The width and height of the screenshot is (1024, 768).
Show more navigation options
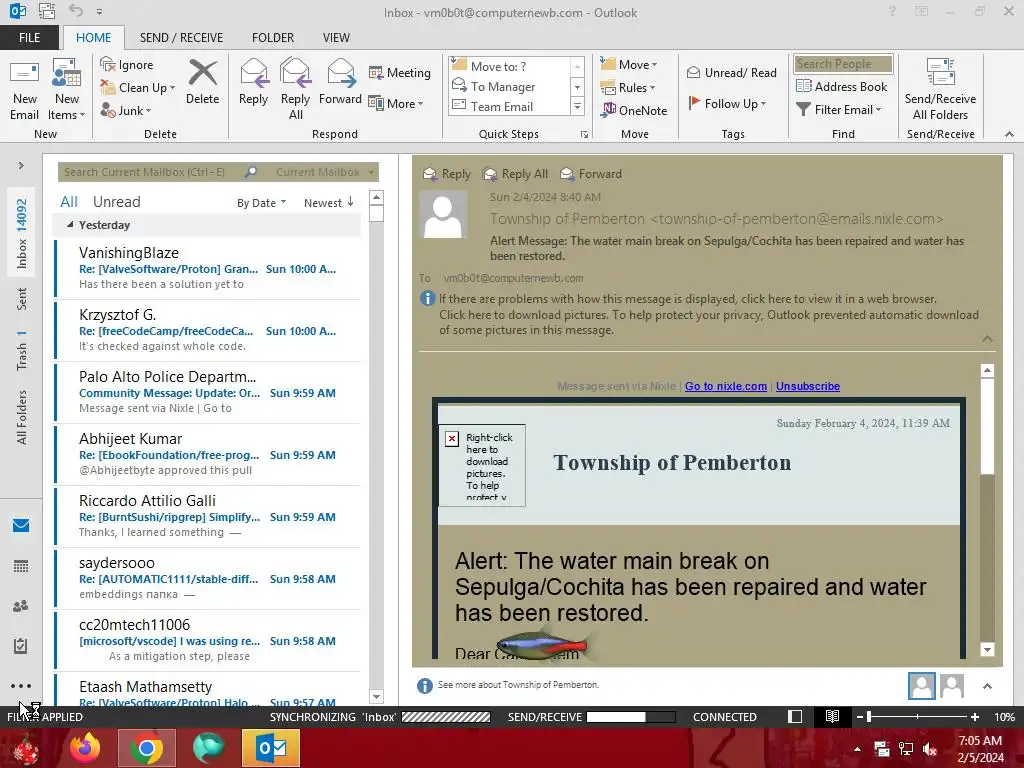pyautogui.click(x=21, y=686)
